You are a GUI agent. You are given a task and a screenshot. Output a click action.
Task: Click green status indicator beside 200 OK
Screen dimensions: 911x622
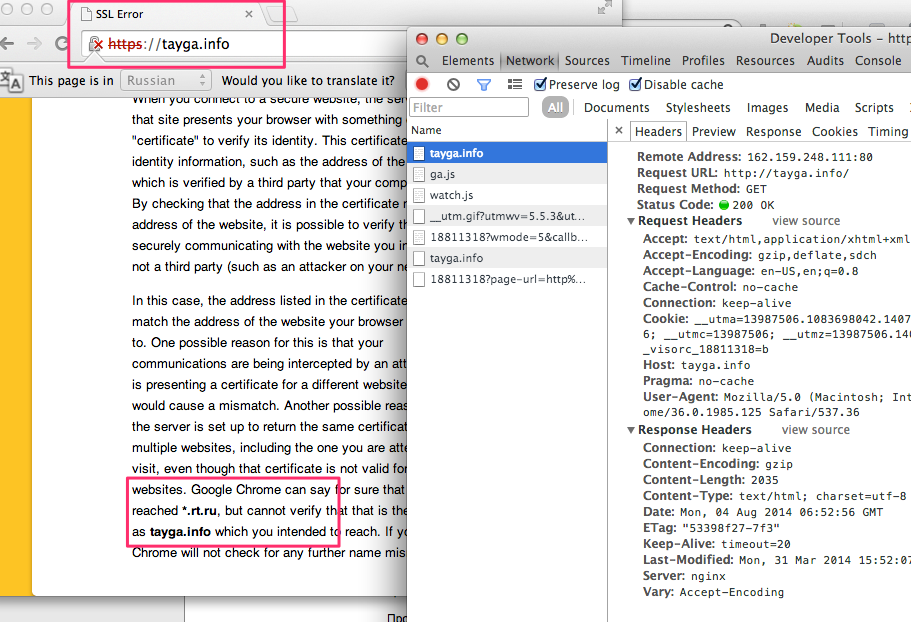724,205
